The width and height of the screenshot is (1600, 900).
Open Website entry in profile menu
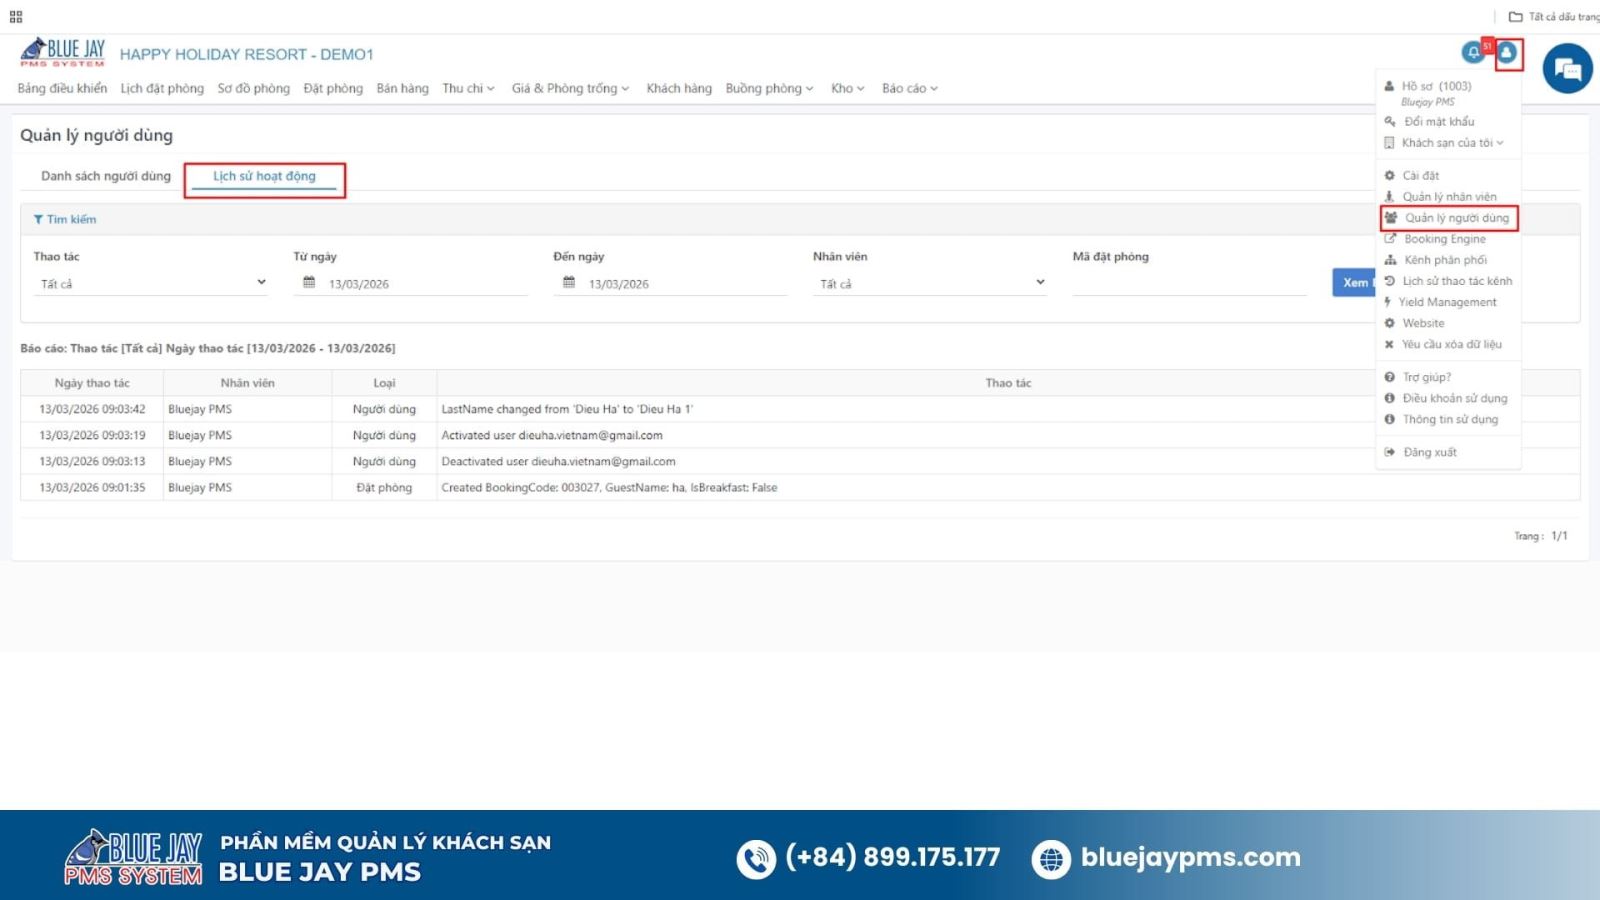pos(1423,323)
